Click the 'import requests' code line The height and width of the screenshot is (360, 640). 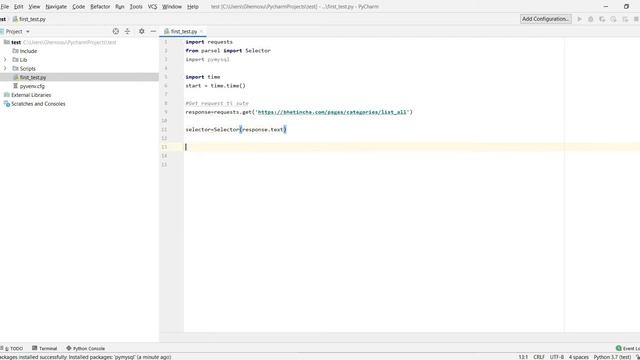point(209,42)
